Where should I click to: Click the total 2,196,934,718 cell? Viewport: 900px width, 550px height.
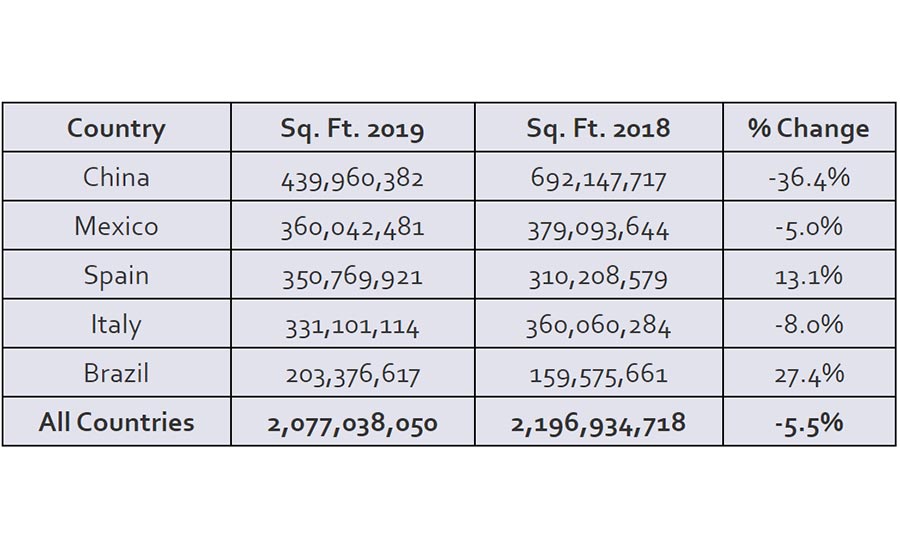[599, 423]
